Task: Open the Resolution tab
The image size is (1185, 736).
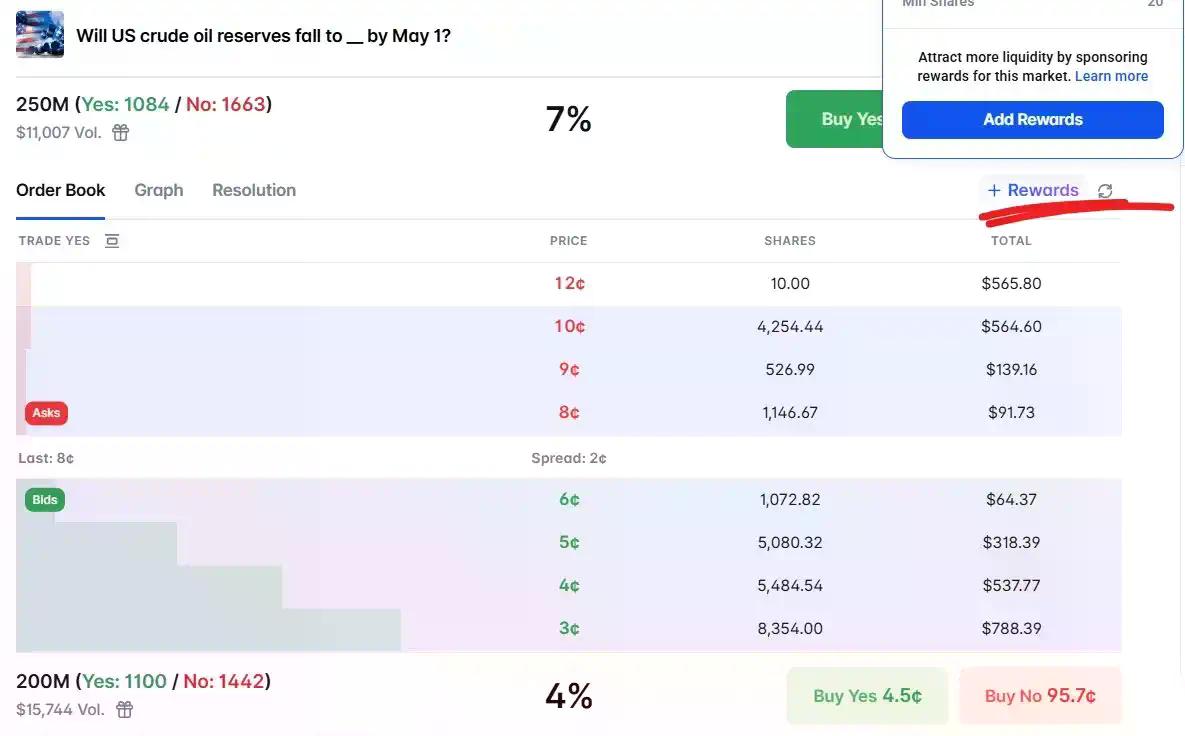Action: [253, 190]
